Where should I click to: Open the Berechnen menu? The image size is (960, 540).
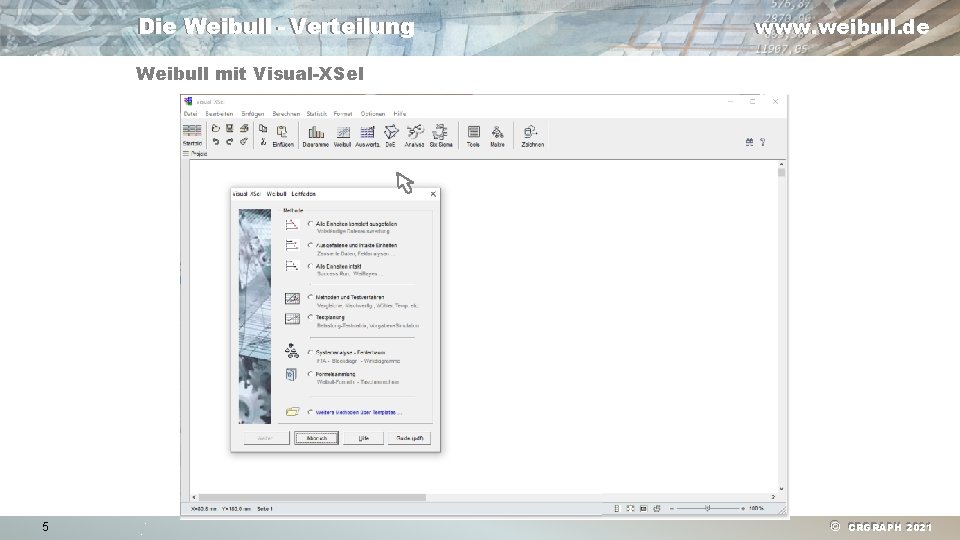coord(286,114)
